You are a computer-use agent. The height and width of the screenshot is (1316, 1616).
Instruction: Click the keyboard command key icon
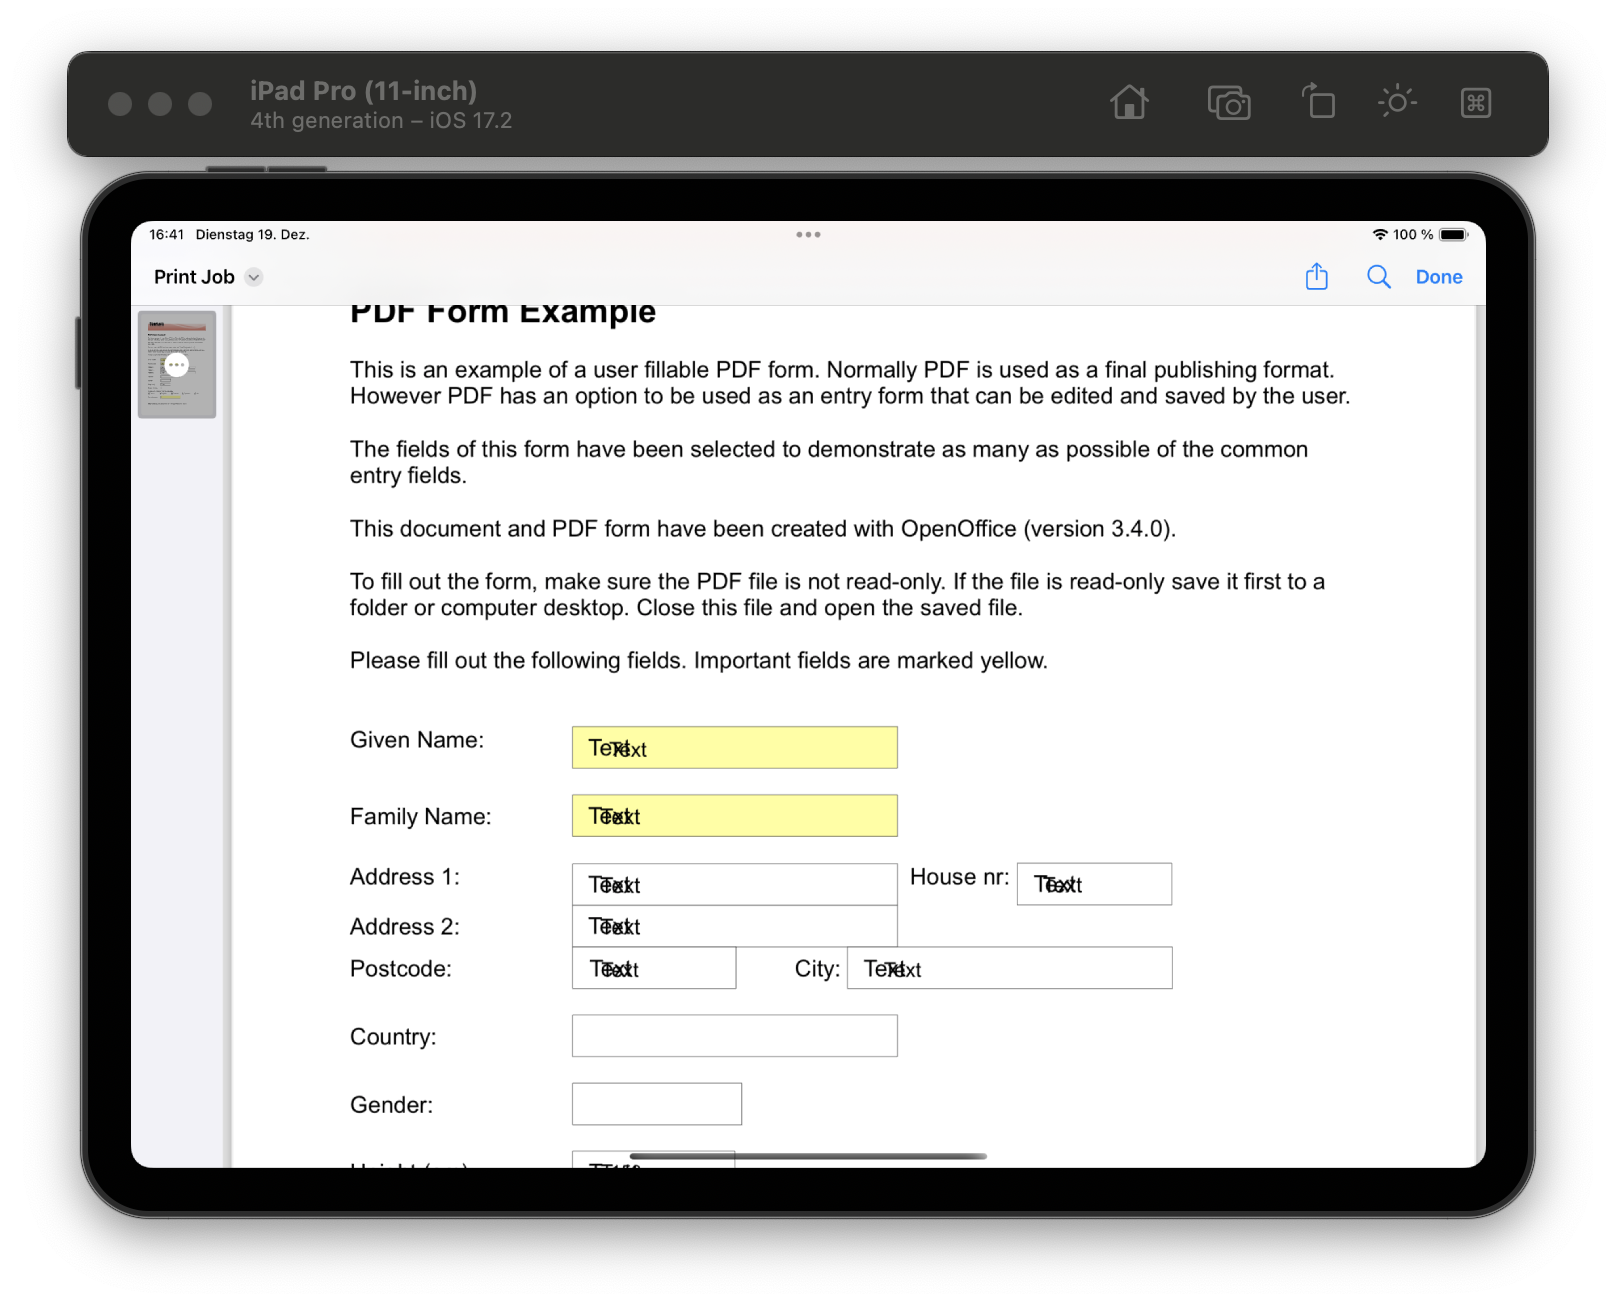pyautogui.click(x=1475, y=103)
